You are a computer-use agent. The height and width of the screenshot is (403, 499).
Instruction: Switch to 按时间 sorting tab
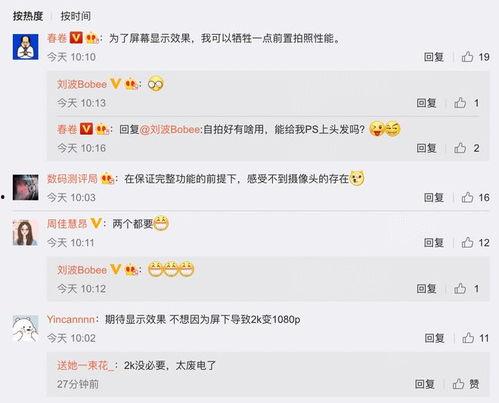coord(76,16)
